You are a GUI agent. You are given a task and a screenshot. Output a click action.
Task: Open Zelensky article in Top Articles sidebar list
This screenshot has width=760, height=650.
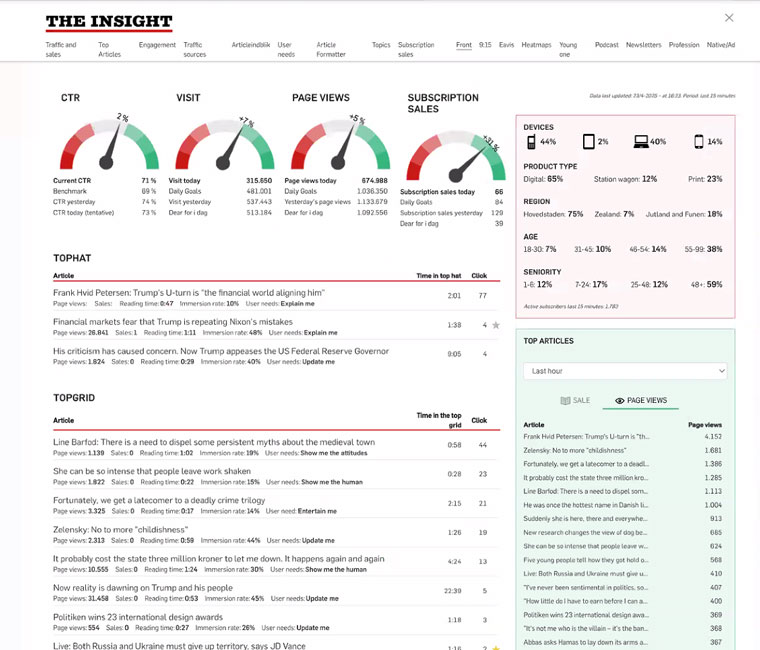(575, 450)
